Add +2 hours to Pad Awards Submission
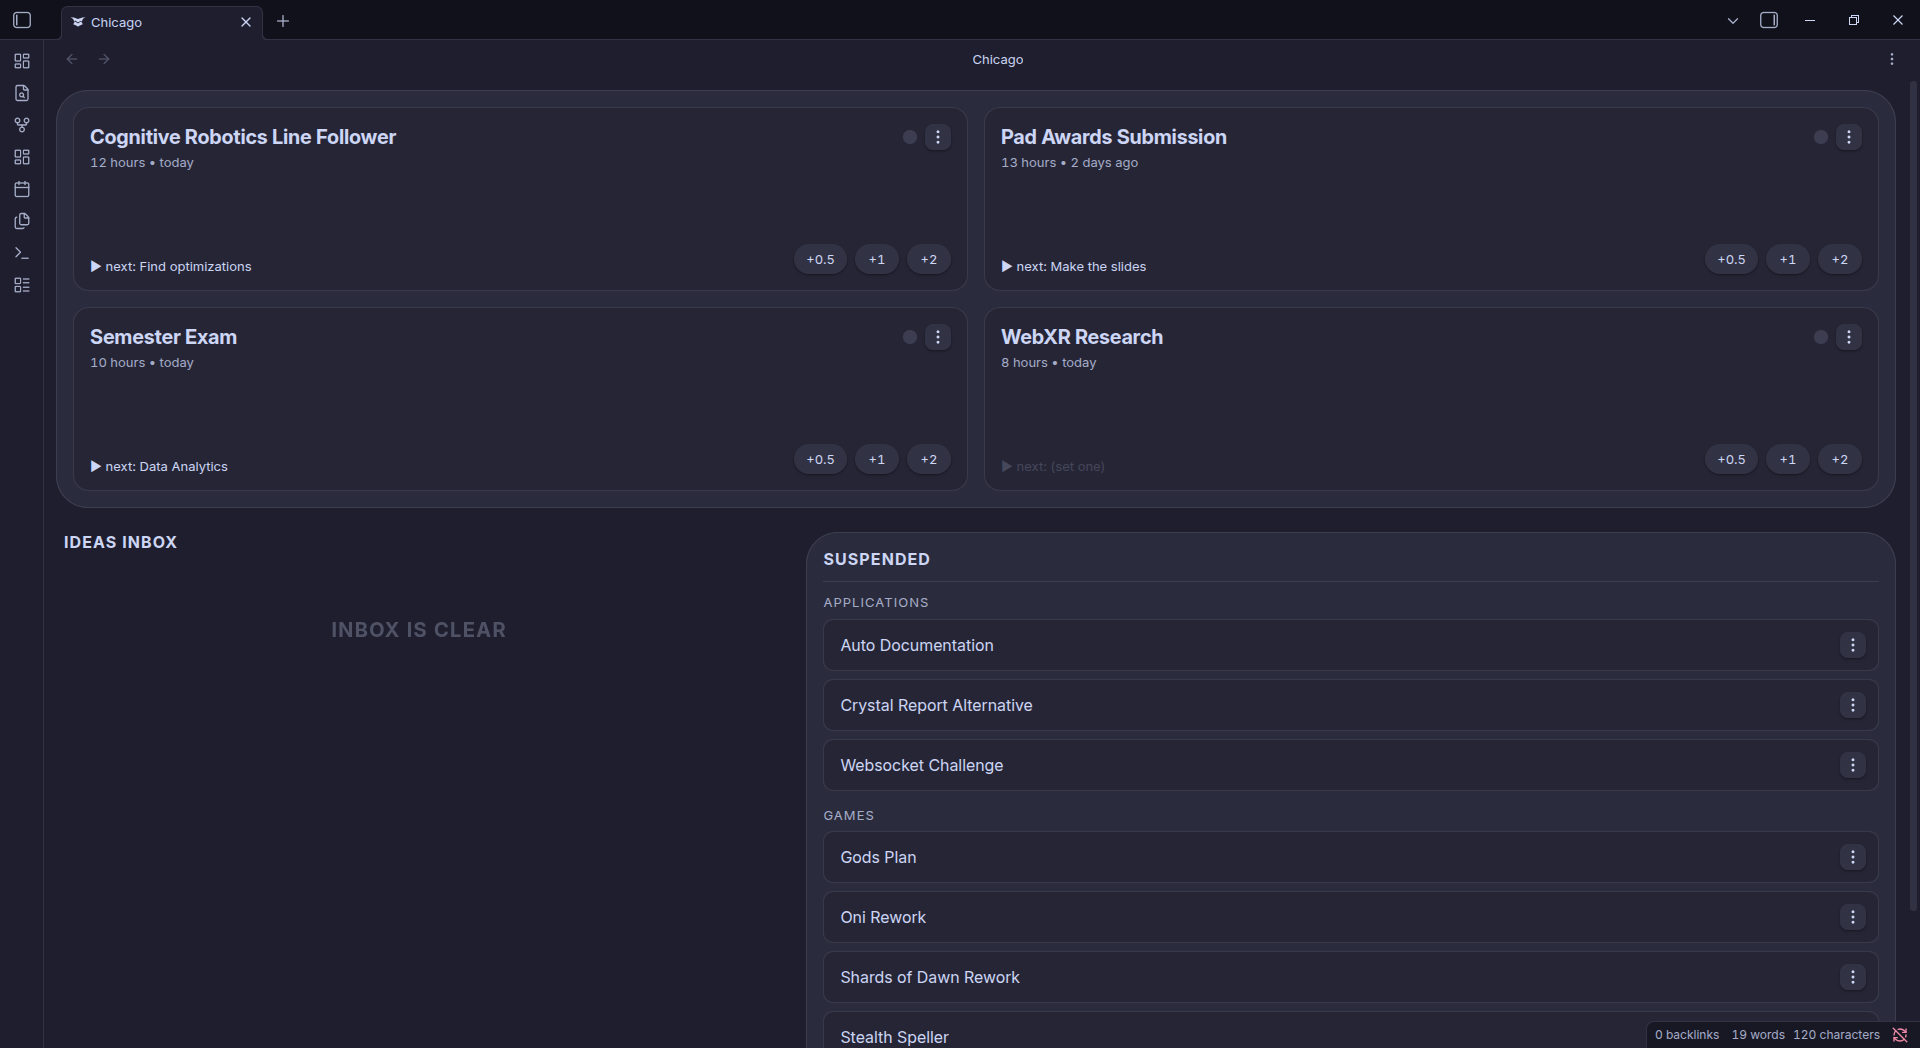This screenshot has height=1048, width=1920. point(1840,259)
